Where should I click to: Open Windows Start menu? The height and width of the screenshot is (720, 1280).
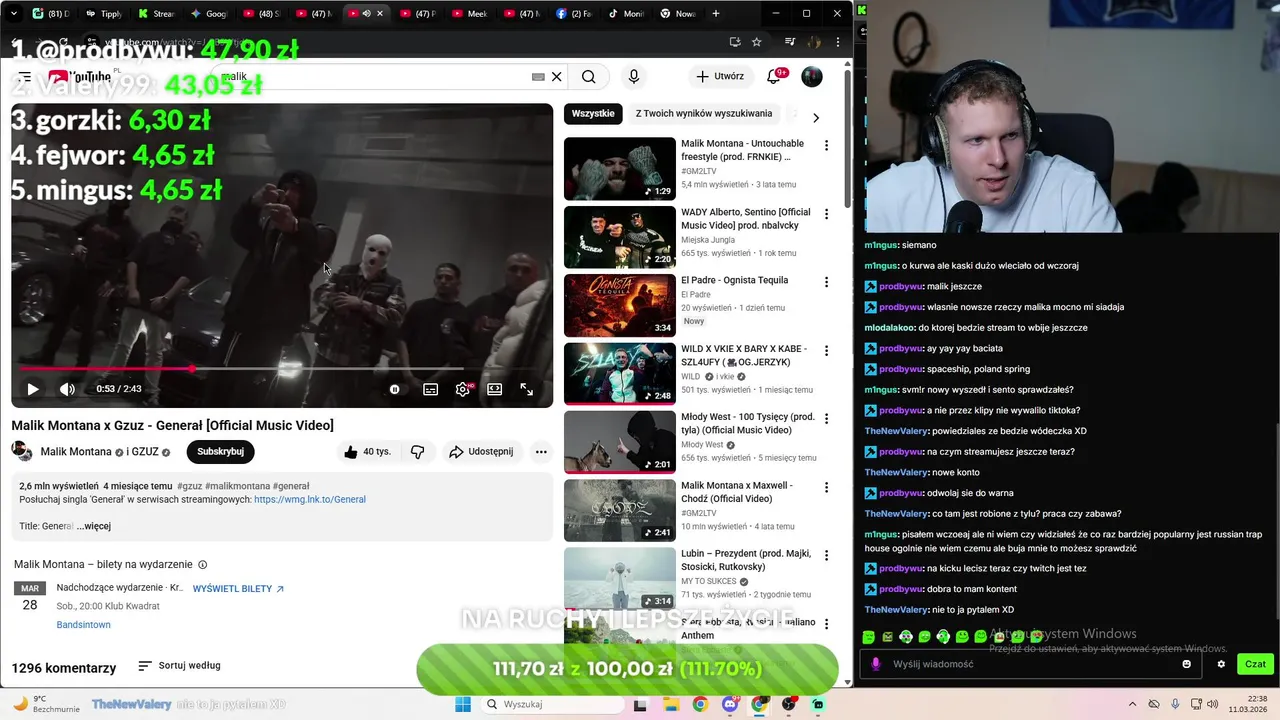[463, 705]
